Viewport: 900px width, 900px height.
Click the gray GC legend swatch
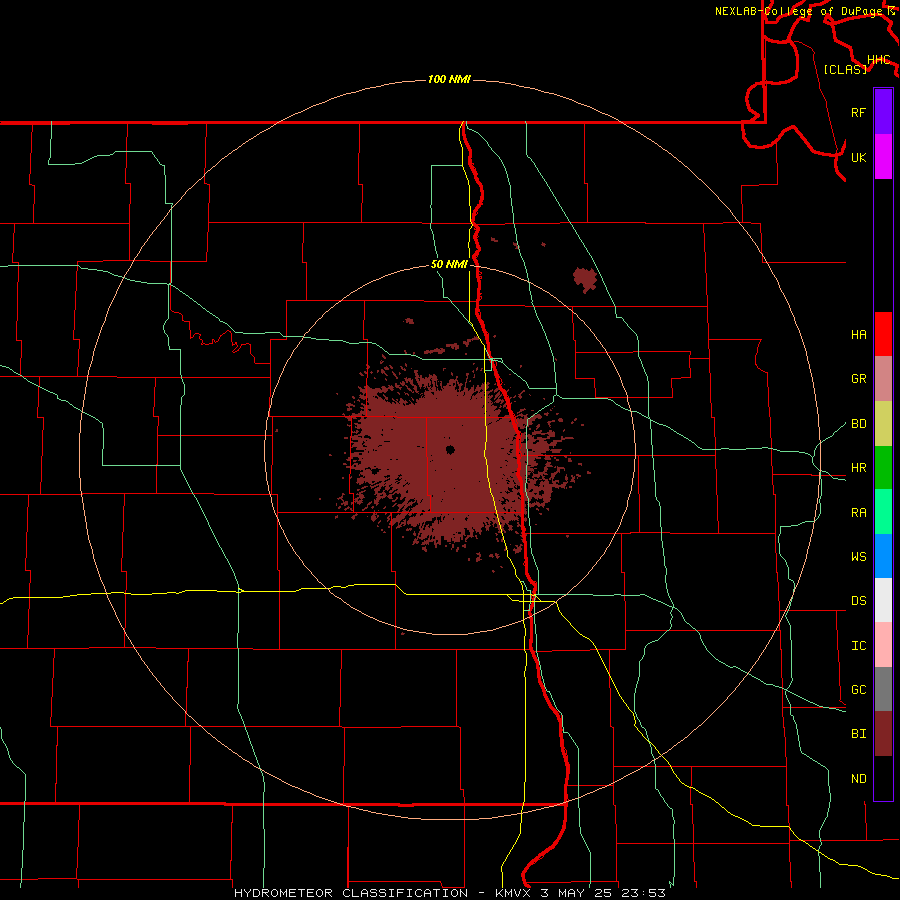[883, 689]
